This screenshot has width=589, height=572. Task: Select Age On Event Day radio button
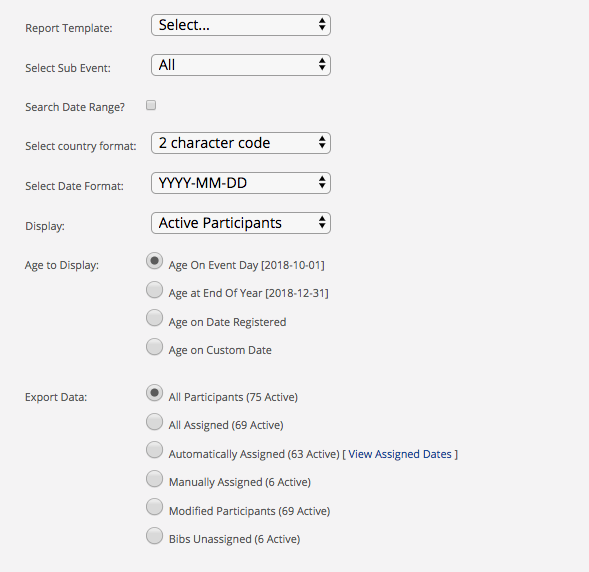pyautogui.click(x=154, y=261)
